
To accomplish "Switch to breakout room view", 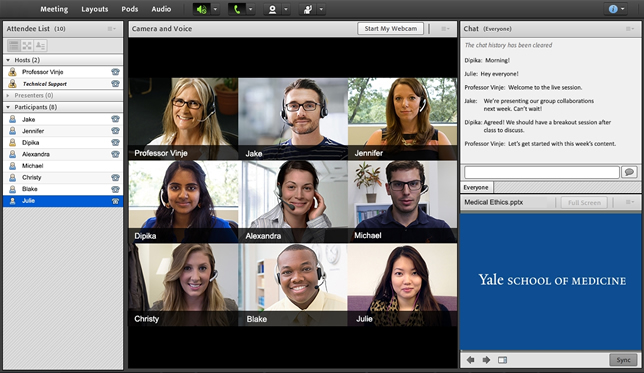I will click(x=27, y=45).
